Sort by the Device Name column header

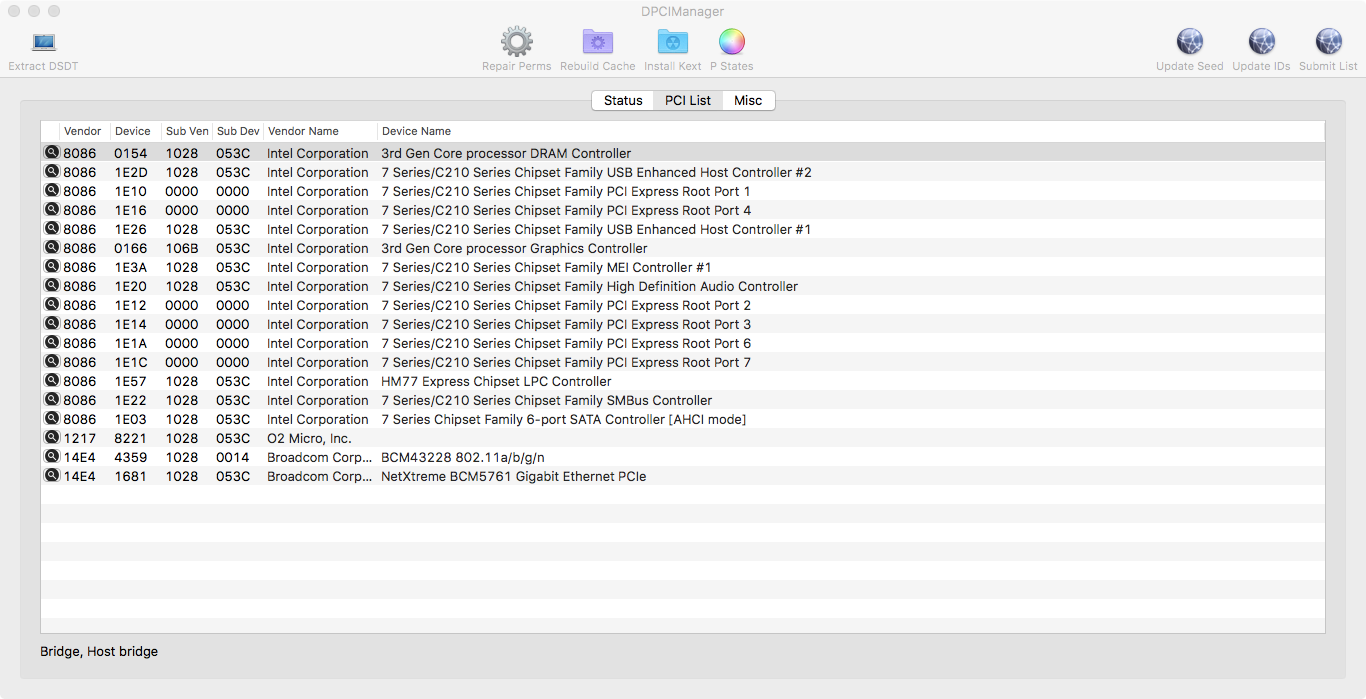851,131
